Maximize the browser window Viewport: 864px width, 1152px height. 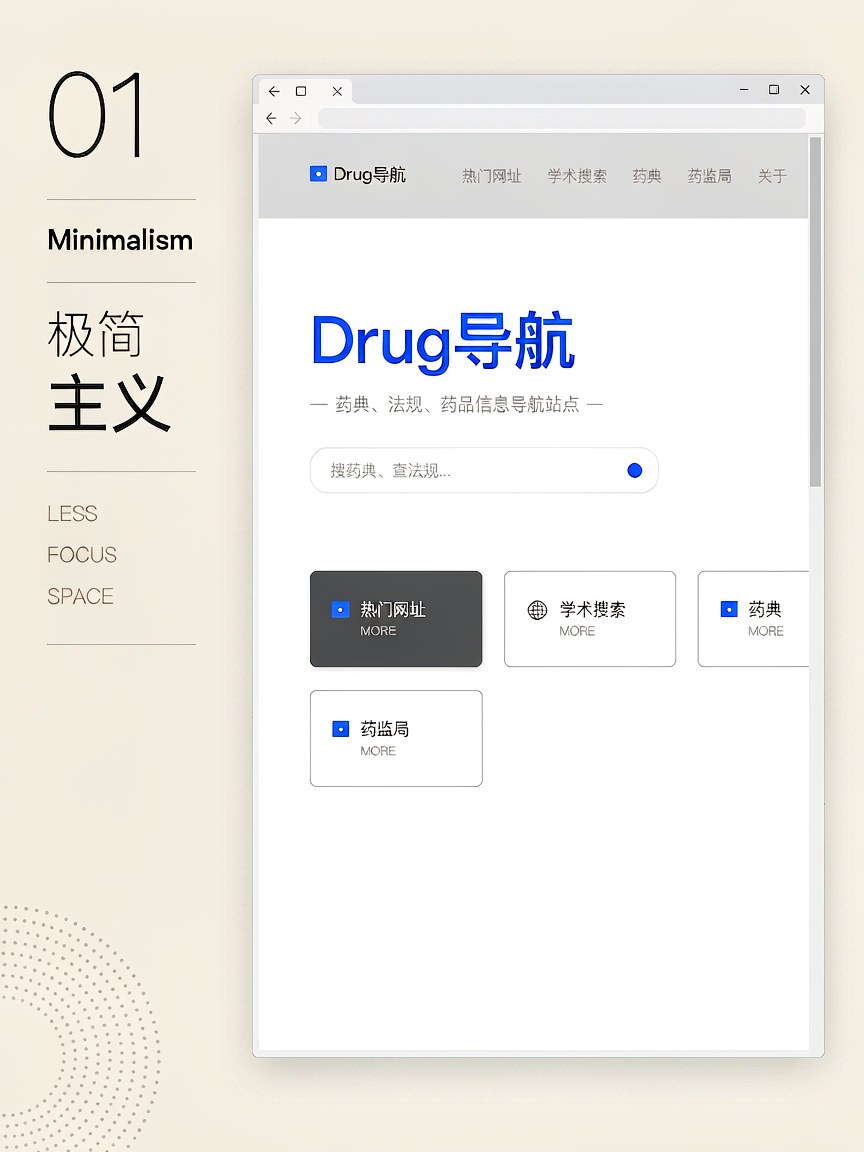774,90
